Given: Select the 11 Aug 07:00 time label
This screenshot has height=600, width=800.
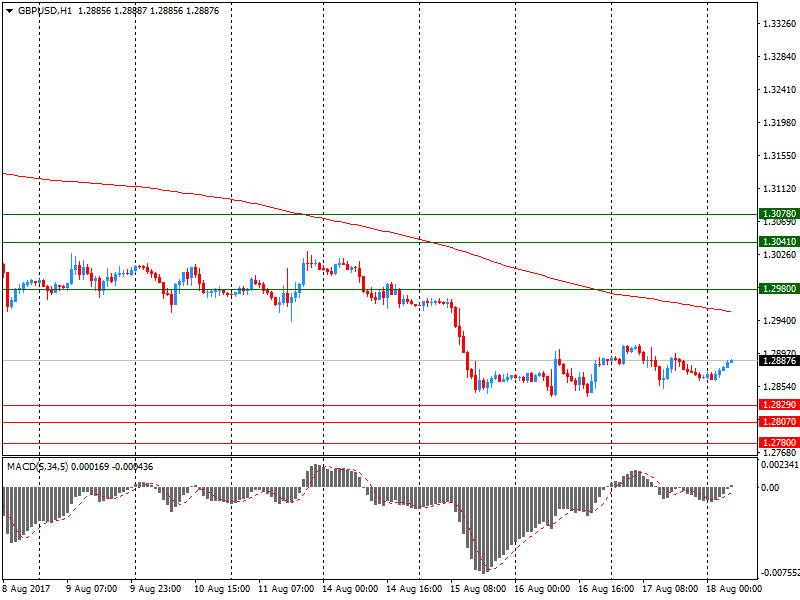Looking at the screenshot, I should click(x=286, y=589).
